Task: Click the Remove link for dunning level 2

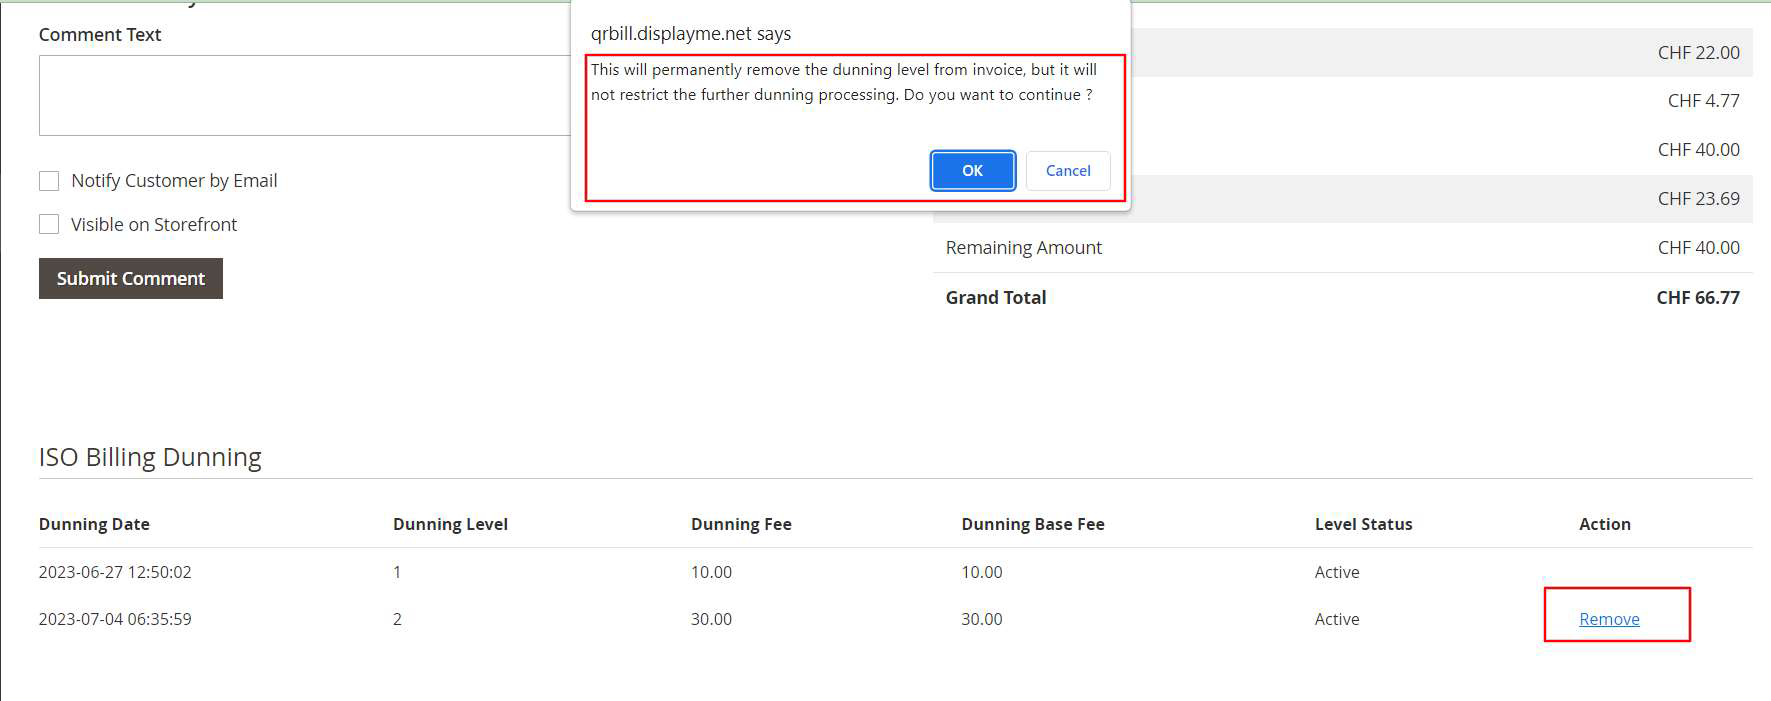Action: (x=1608, y=619)
